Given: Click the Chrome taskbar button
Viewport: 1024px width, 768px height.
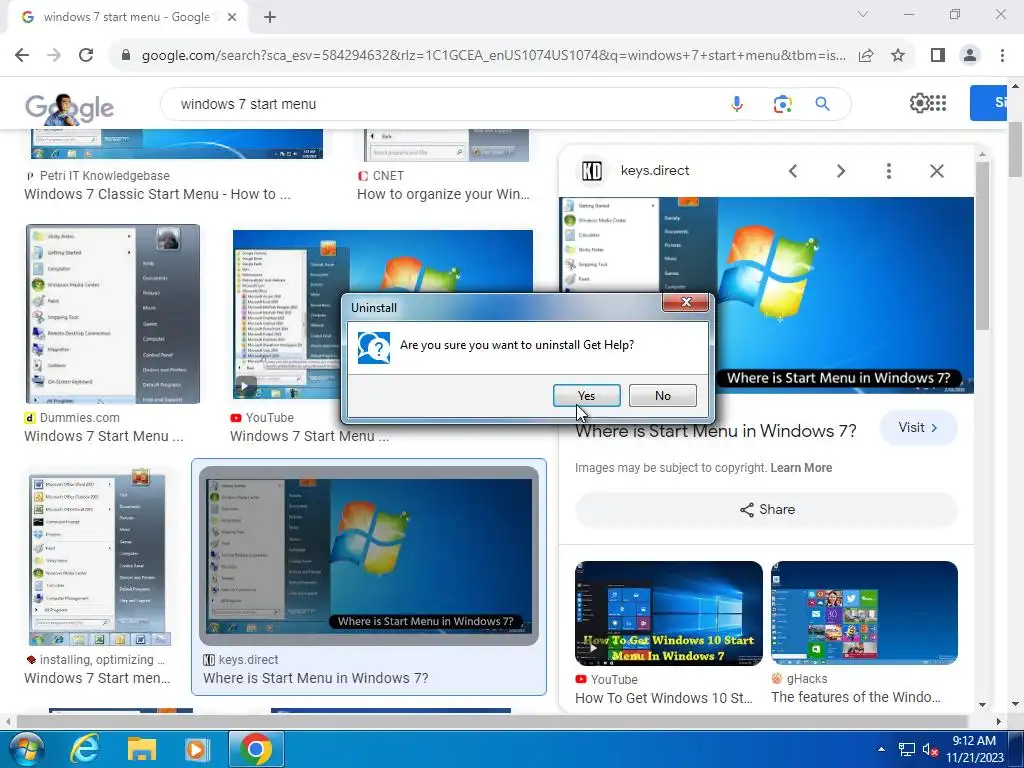Looking at the screenshot, I should (256, 749).
